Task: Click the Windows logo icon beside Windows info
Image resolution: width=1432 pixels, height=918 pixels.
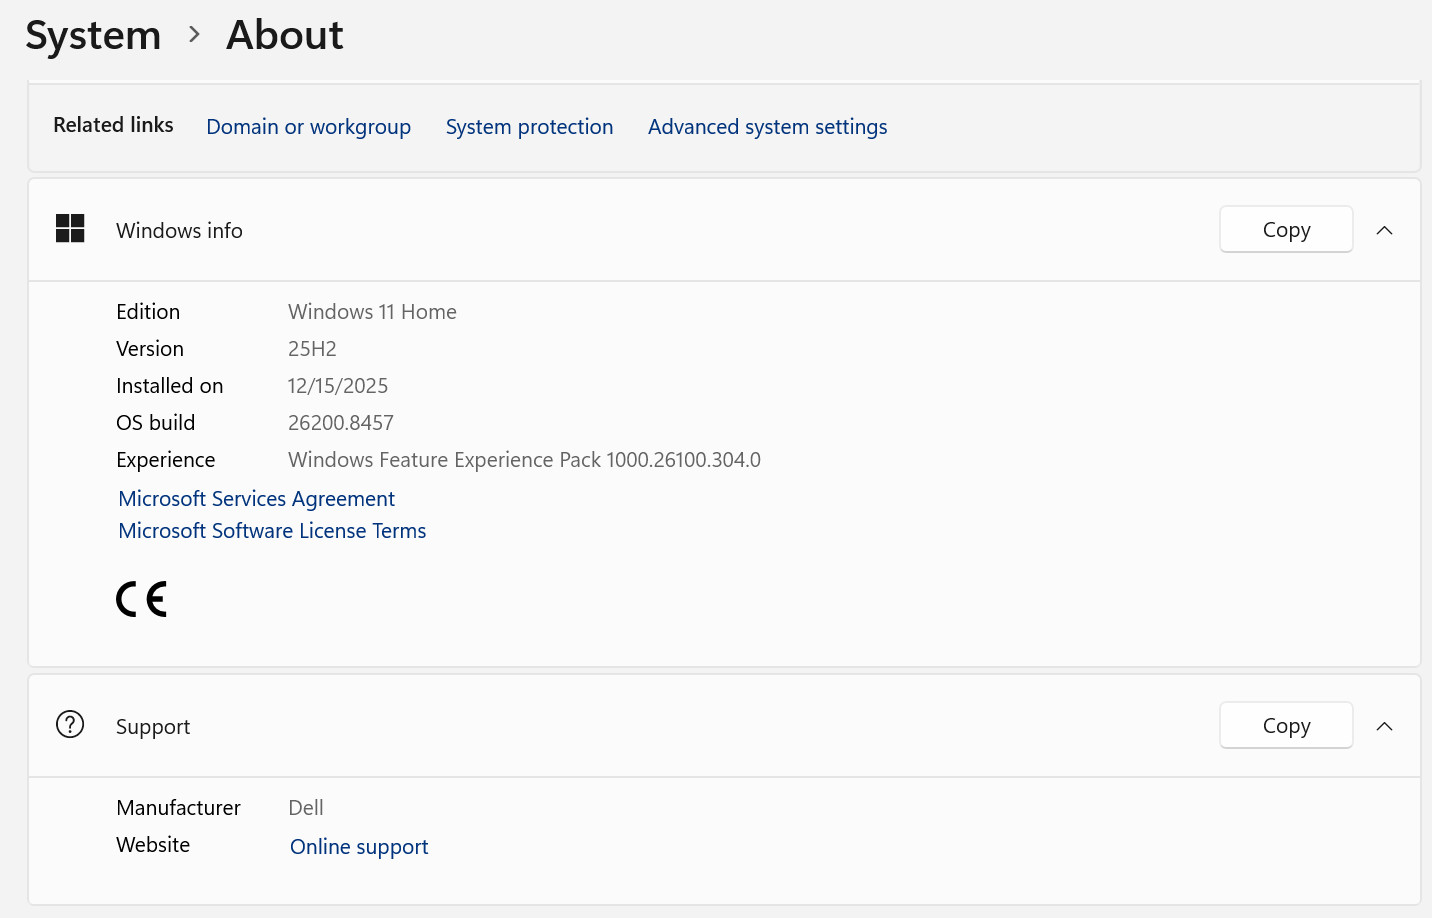Action: (70, 229)
